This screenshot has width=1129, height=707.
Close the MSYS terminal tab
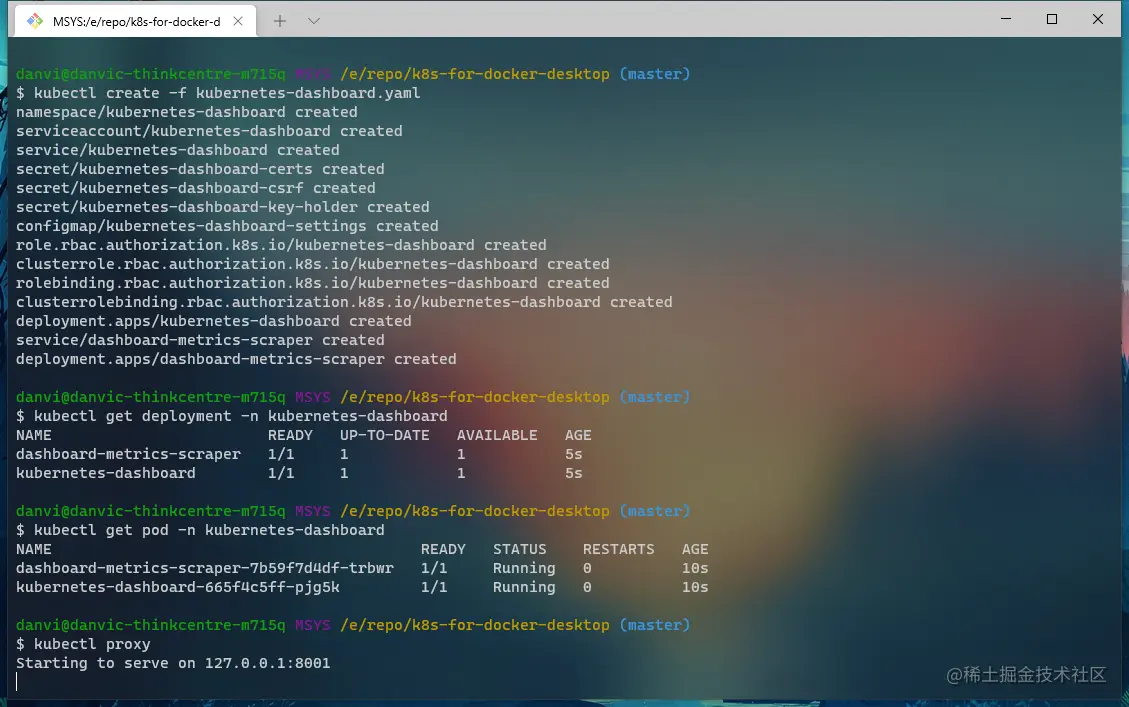point(238,21)
